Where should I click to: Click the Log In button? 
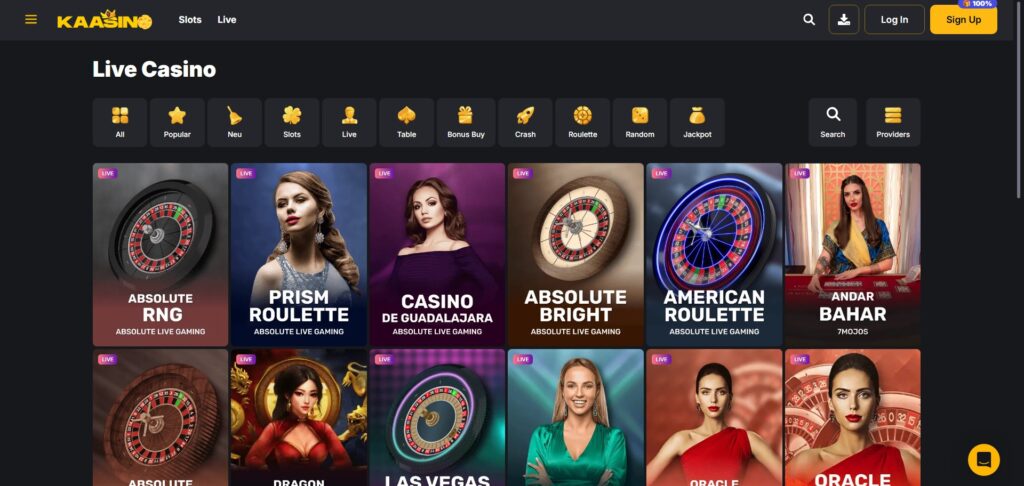pos(894,20)
